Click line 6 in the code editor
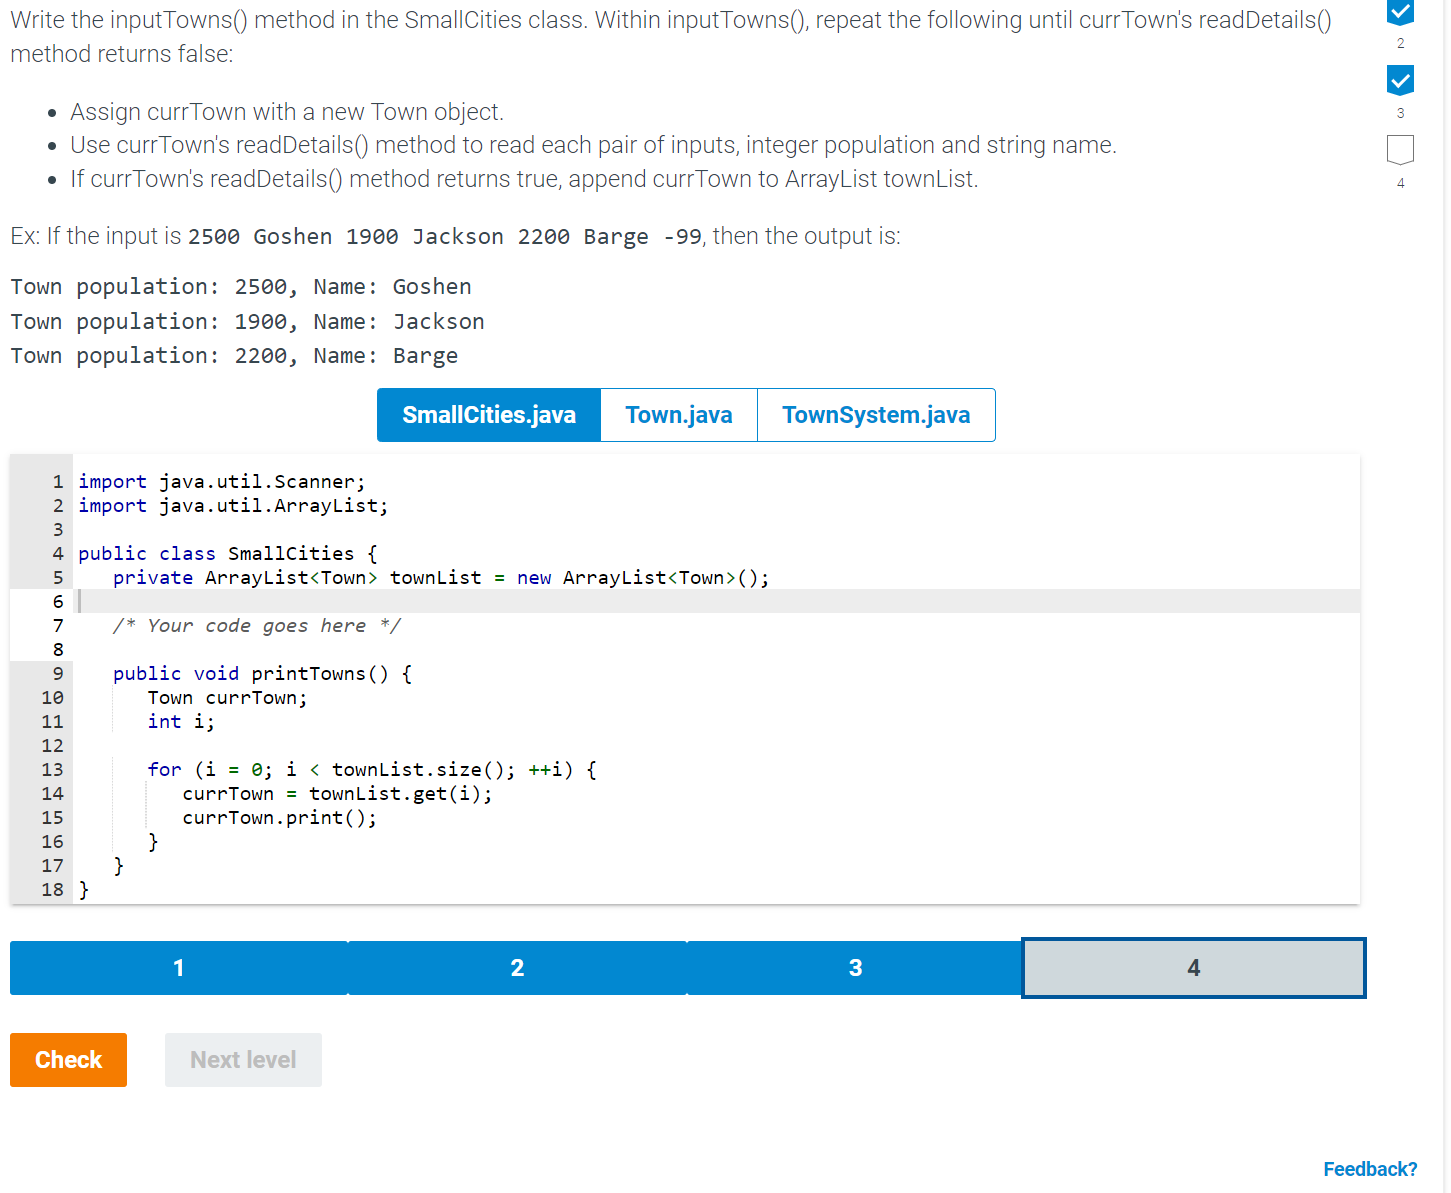This screenshot has height=1193, width=1451. point(300,601)
